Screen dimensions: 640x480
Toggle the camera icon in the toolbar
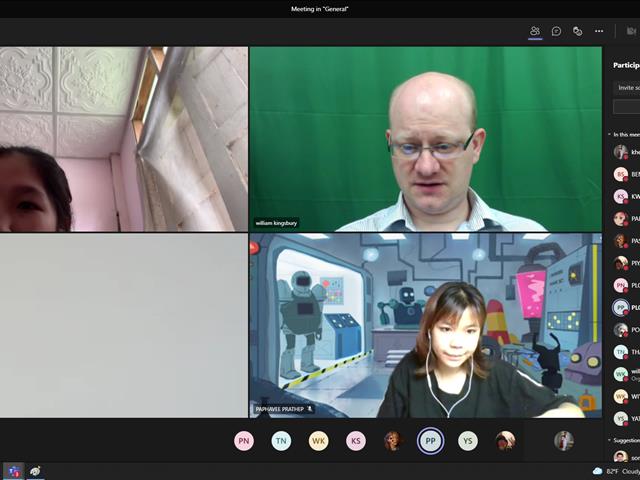[x=631, y=31]
